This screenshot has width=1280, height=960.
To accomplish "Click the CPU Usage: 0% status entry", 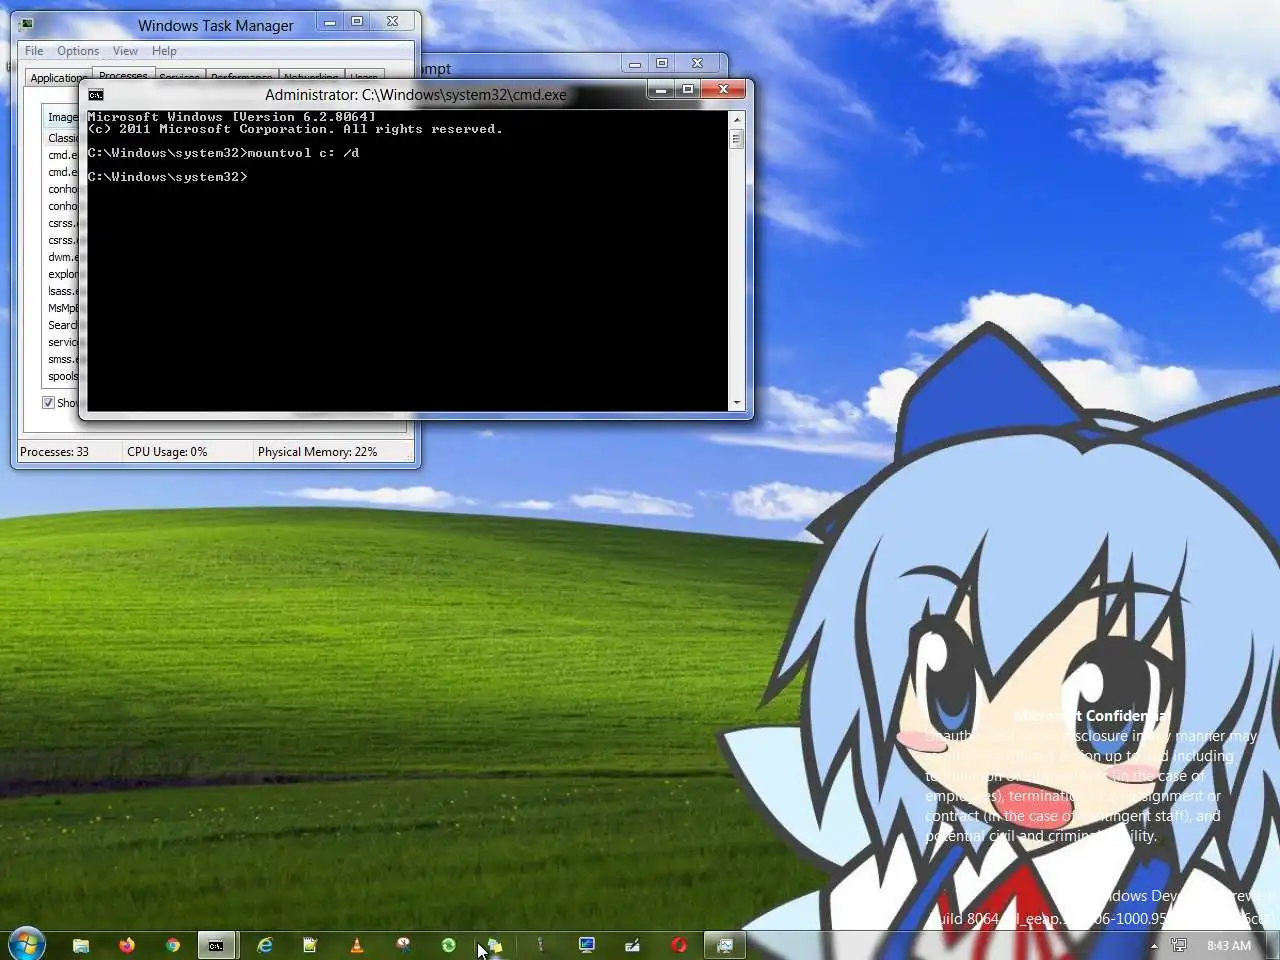I will (x=167, y=452).
